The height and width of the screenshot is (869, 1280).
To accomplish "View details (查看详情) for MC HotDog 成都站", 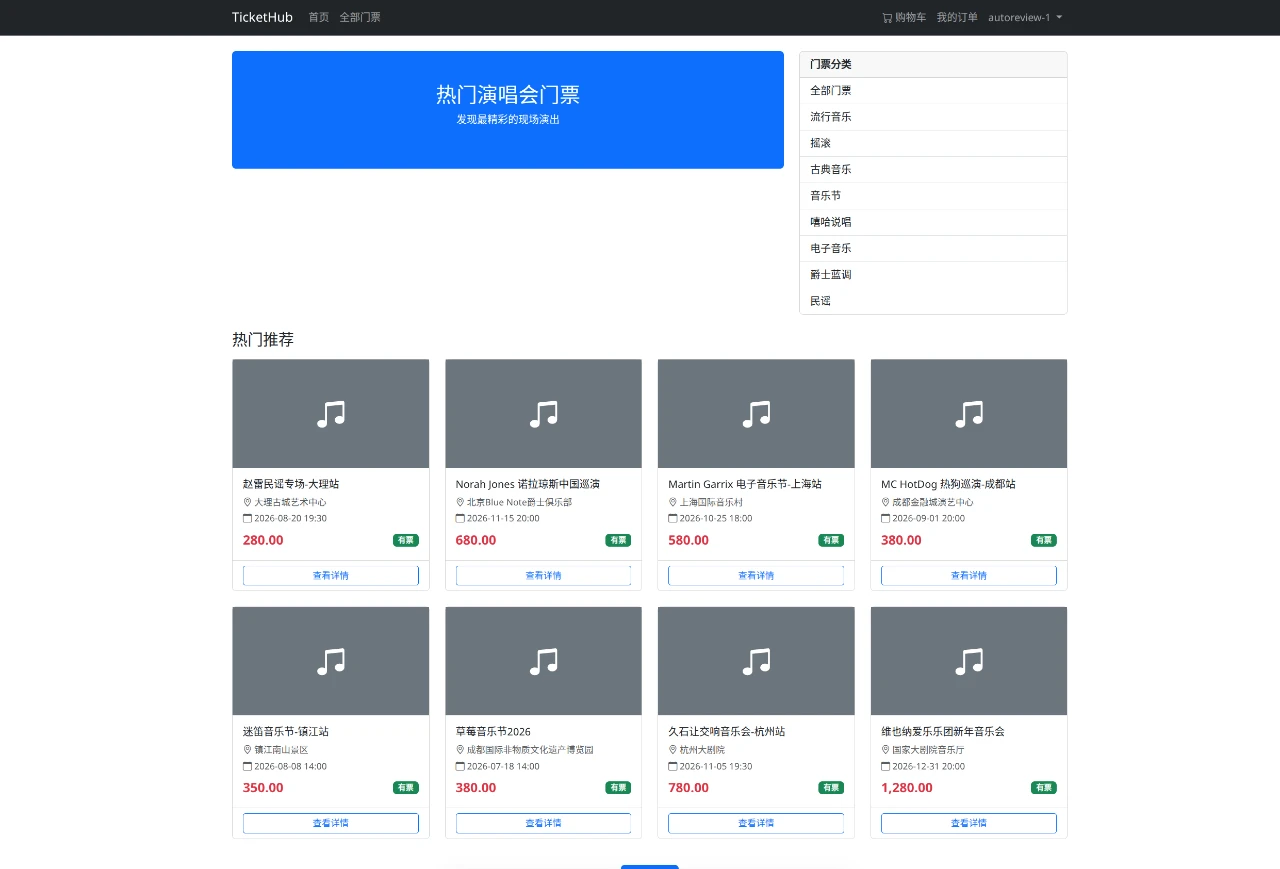I will (x=969, y=576).
